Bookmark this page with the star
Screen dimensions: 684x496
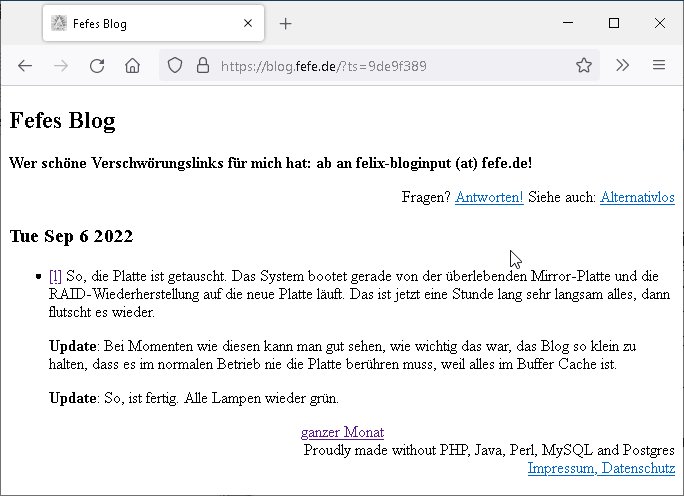584,66
